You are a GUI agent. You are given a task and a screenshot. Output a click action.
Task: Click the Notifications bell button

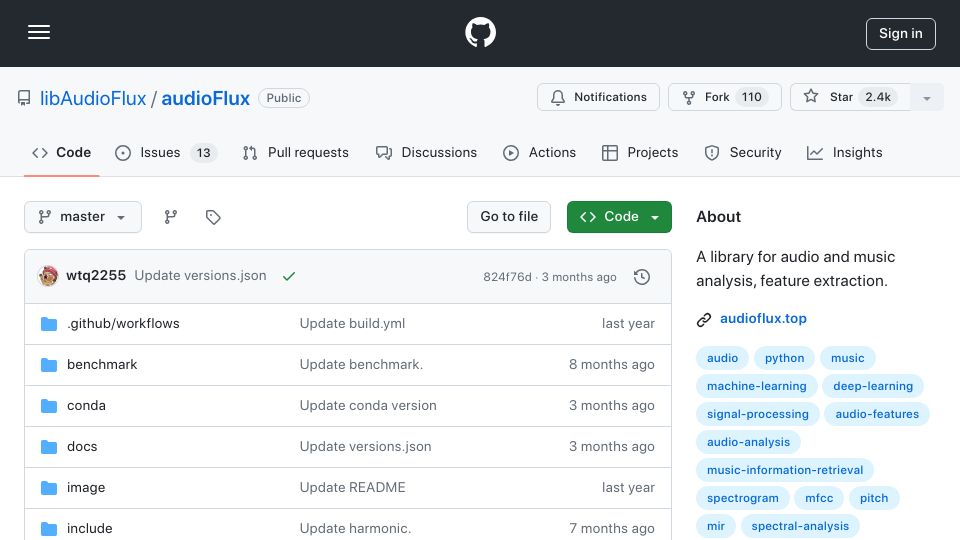pos(598,97)
